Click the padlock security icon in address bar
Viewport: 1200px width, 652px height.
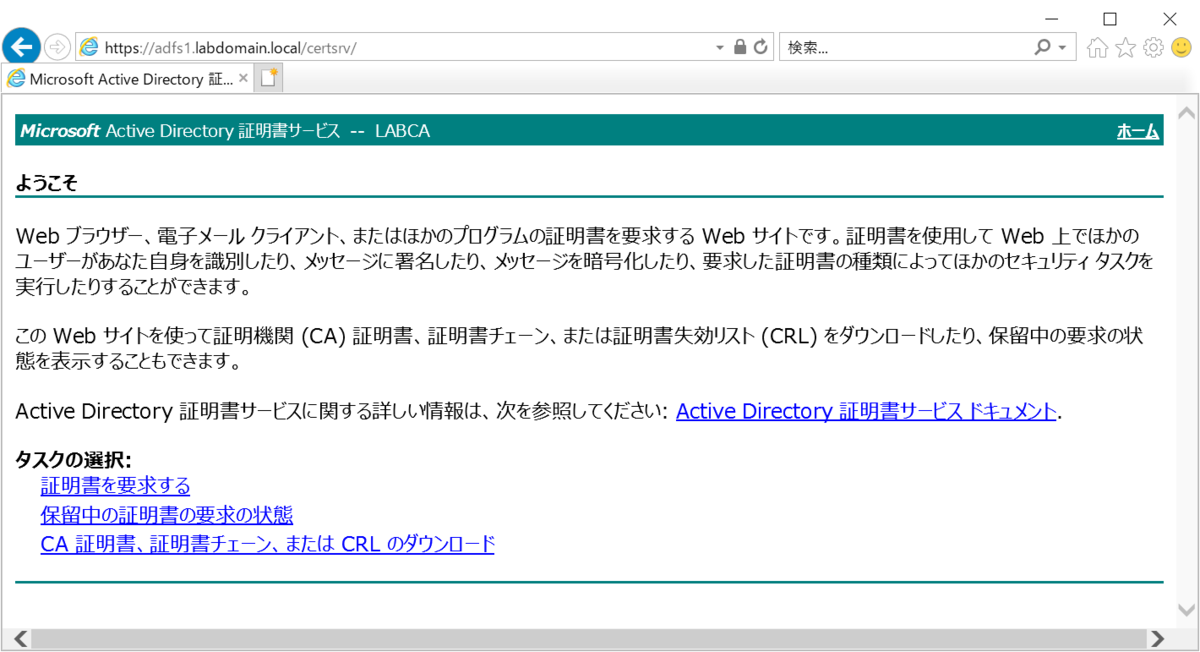coord(740,47)
